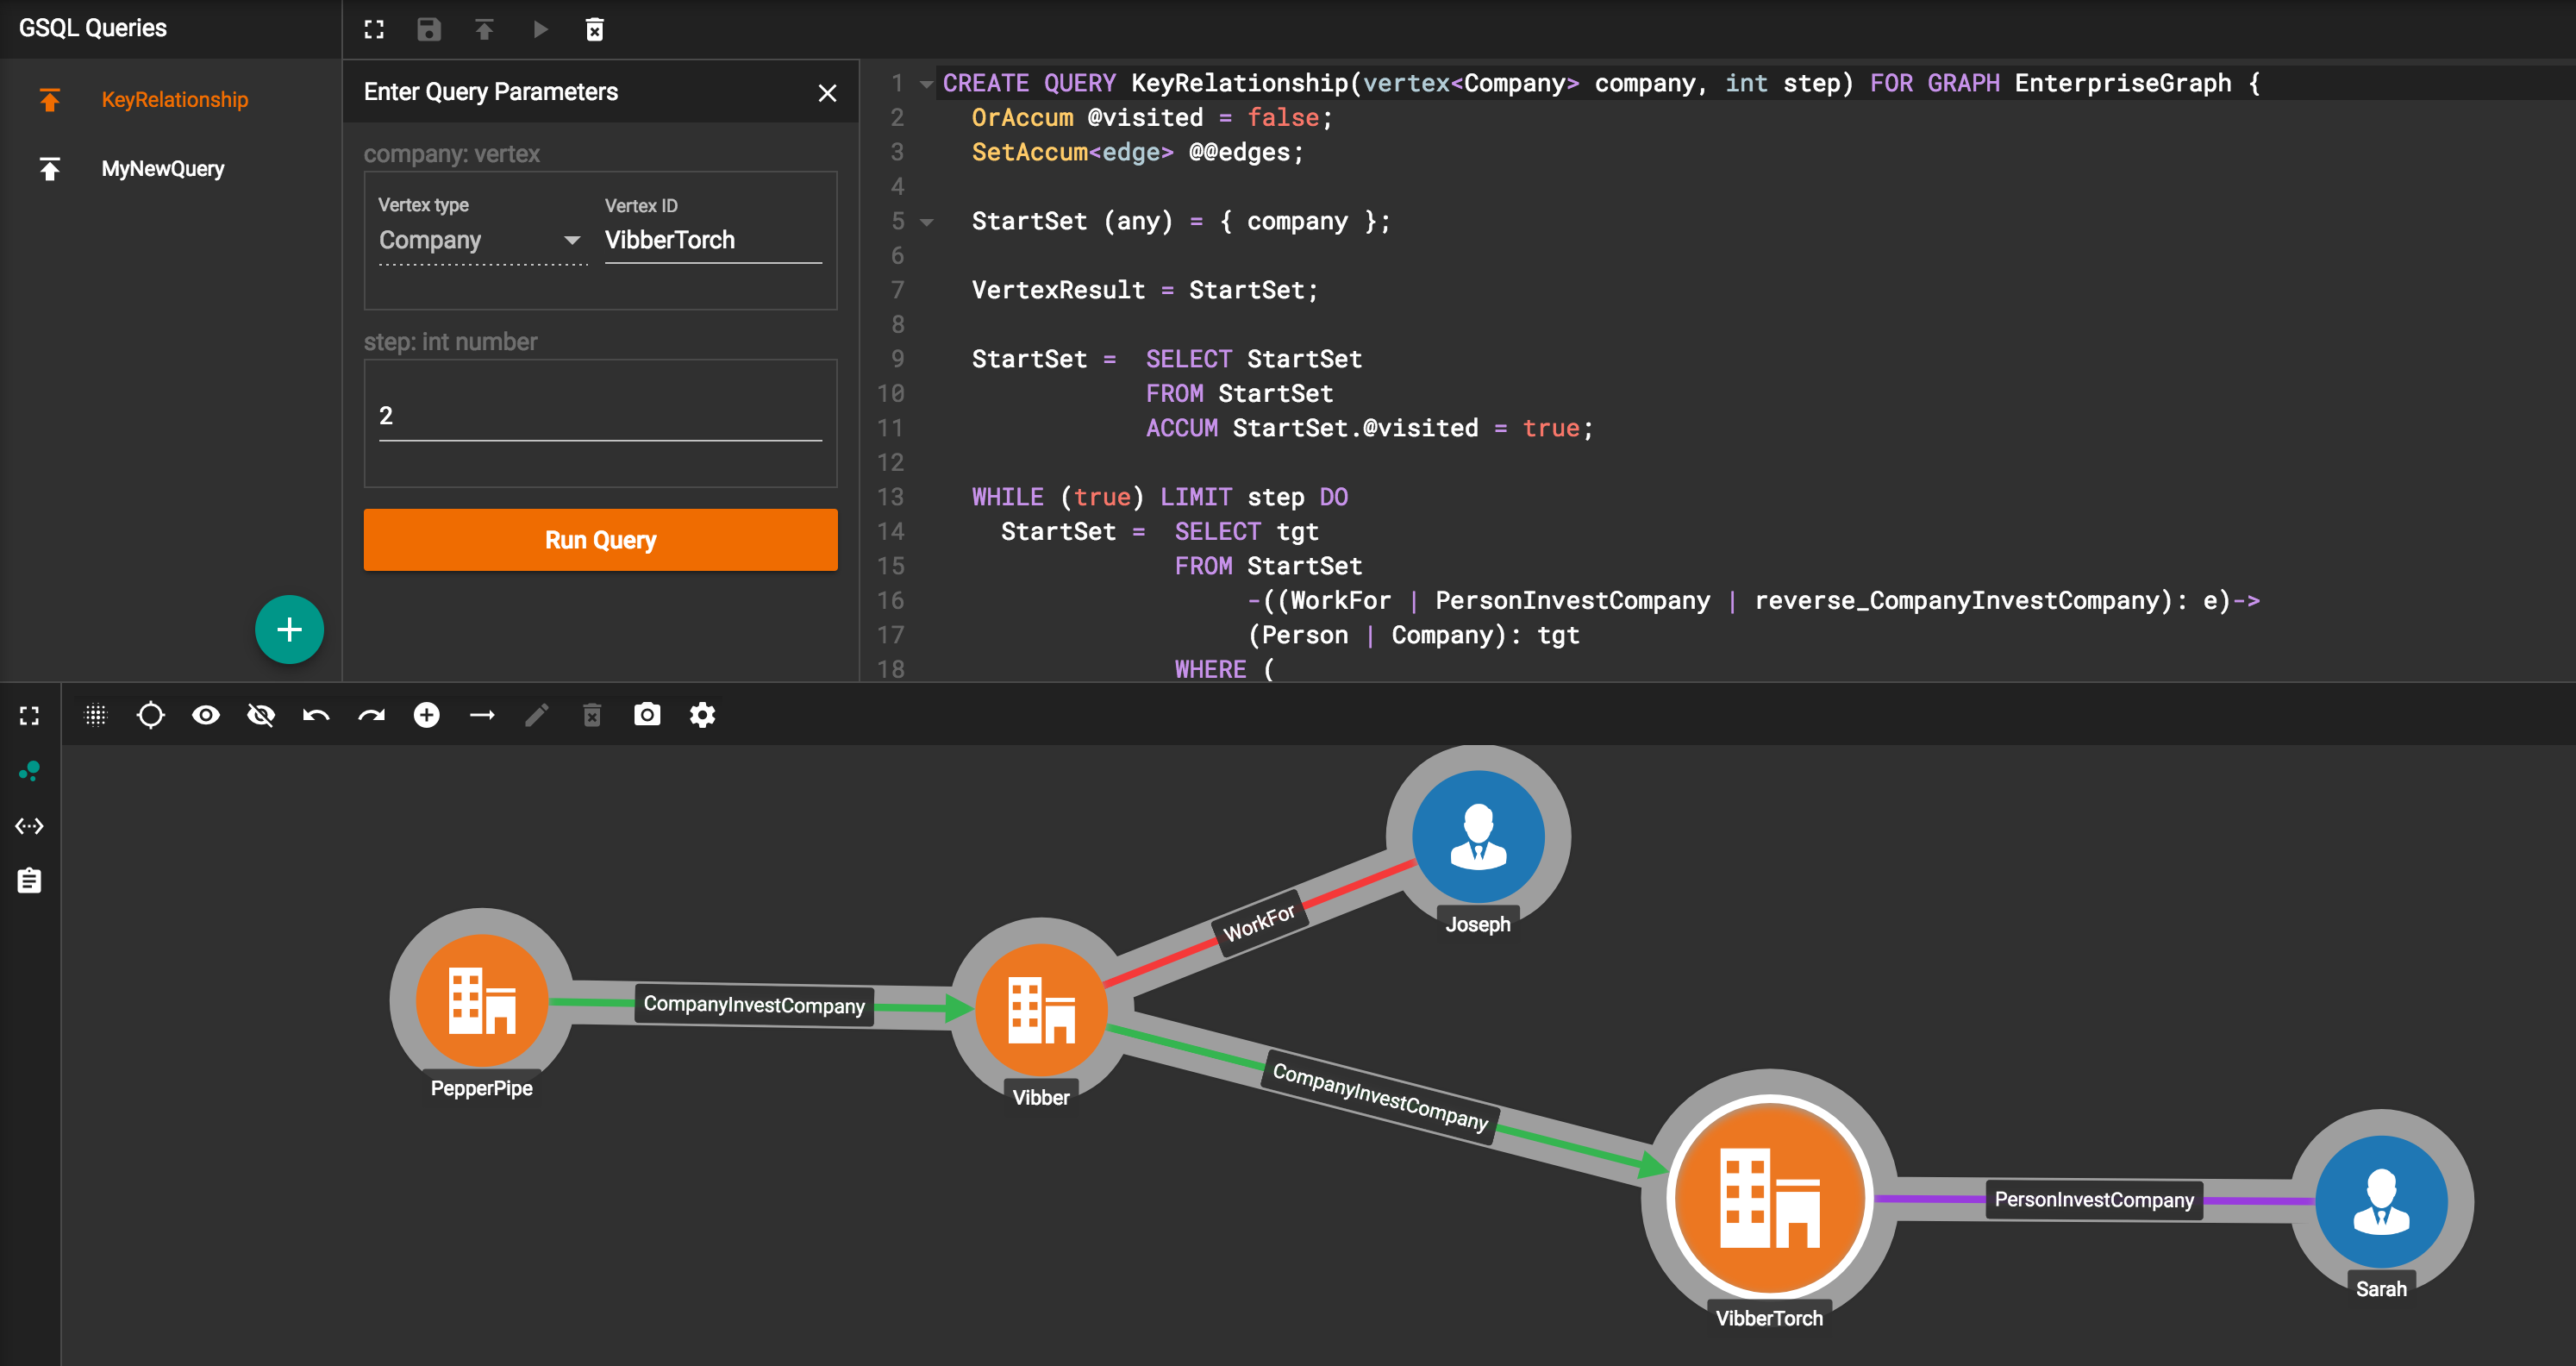Select the KeyRelationship query in the sidebar

click(174, 99)
